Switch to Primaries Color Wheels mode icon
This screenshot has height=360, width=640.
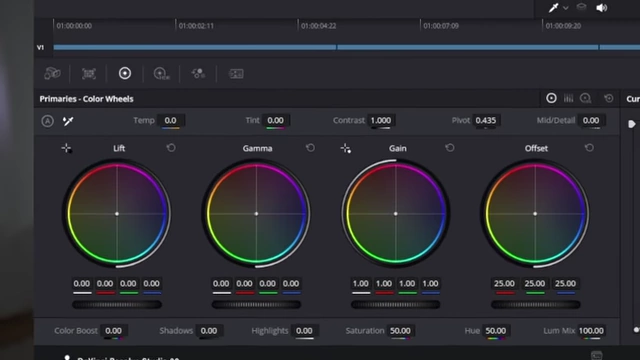[x=551, y=98]
